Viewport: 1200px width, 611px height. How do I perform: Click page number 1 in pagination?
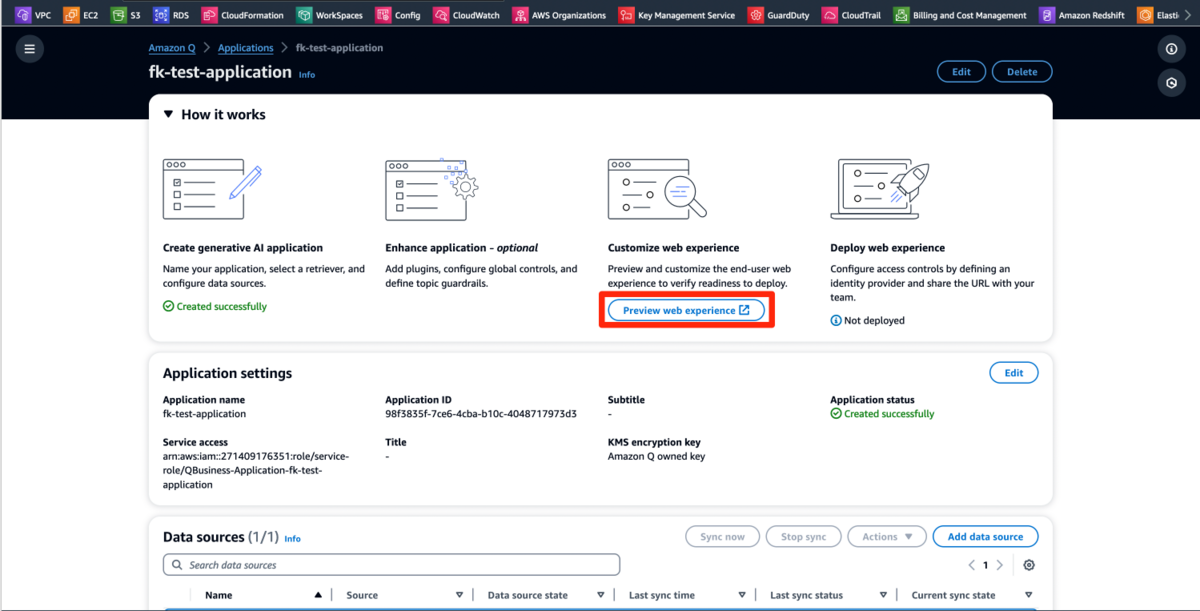click(x=985, y=565)
